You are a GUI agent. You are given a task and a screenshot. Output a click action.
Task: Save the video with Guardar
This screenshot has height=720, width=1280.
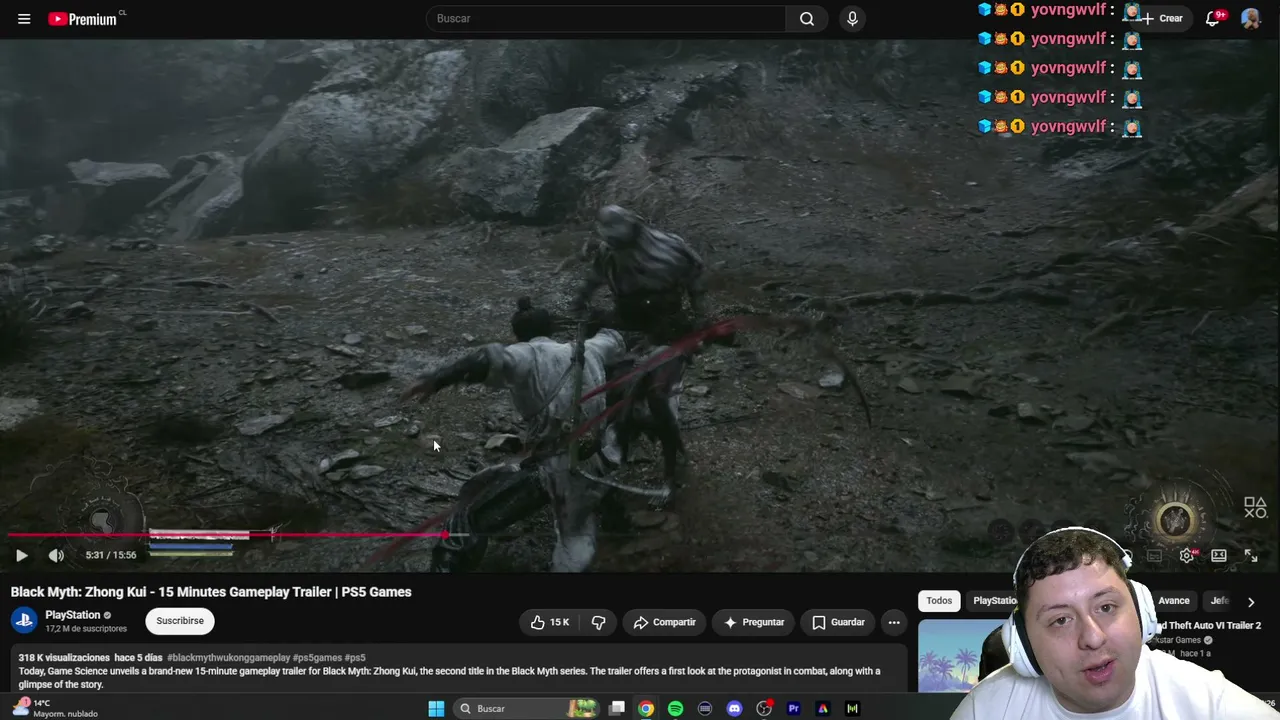(838, 622)
